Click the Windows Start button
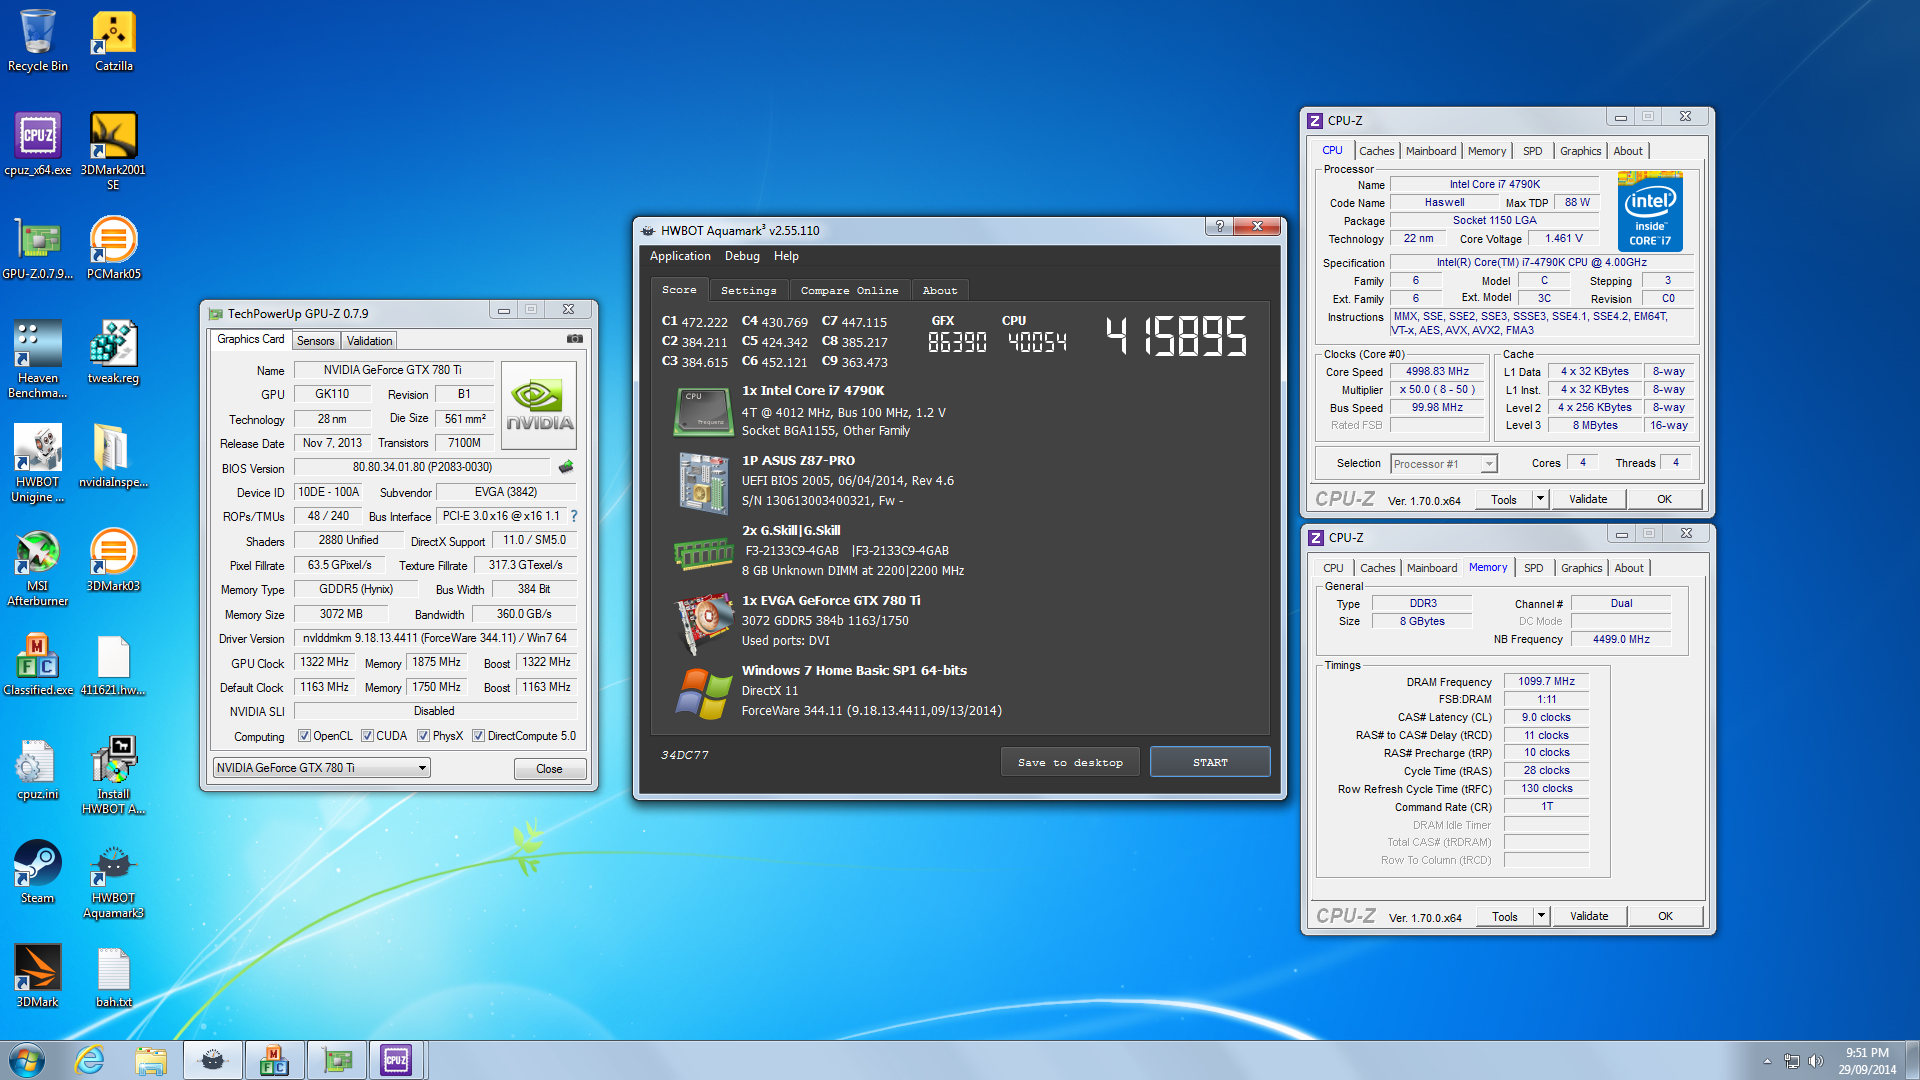 27,1060
